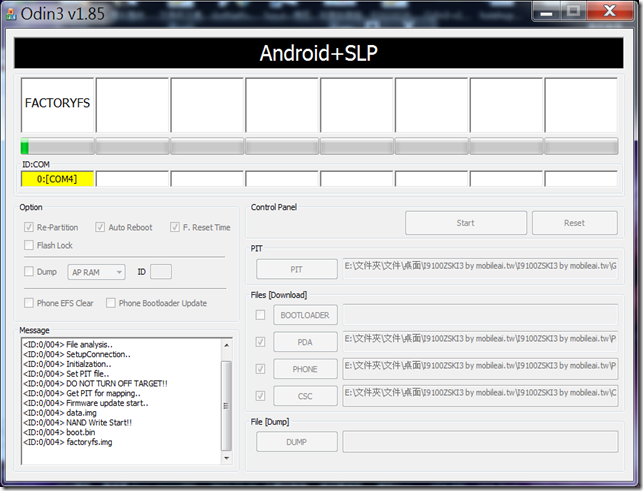The width and height of the screenshot is (643, 491).
Task: Click the CSC file button
Action: pos(306,396)
